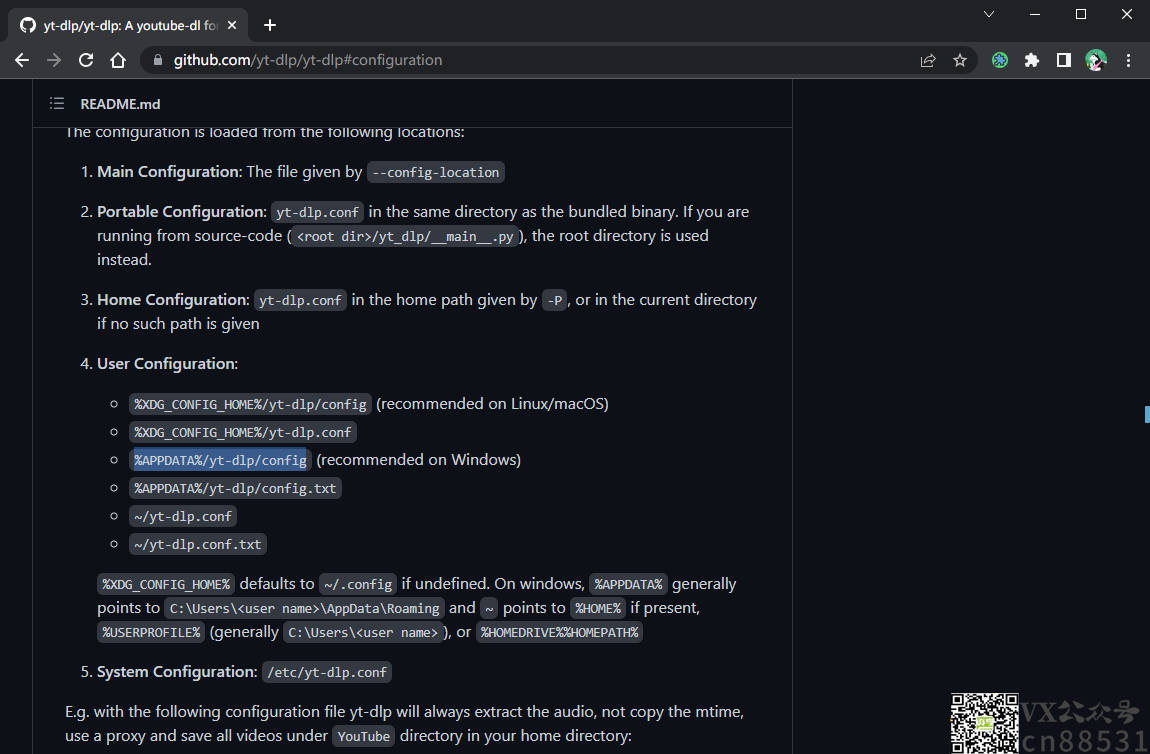Click the README.md file title
This screenshot has height=754, width=1150.
[120, 104]
